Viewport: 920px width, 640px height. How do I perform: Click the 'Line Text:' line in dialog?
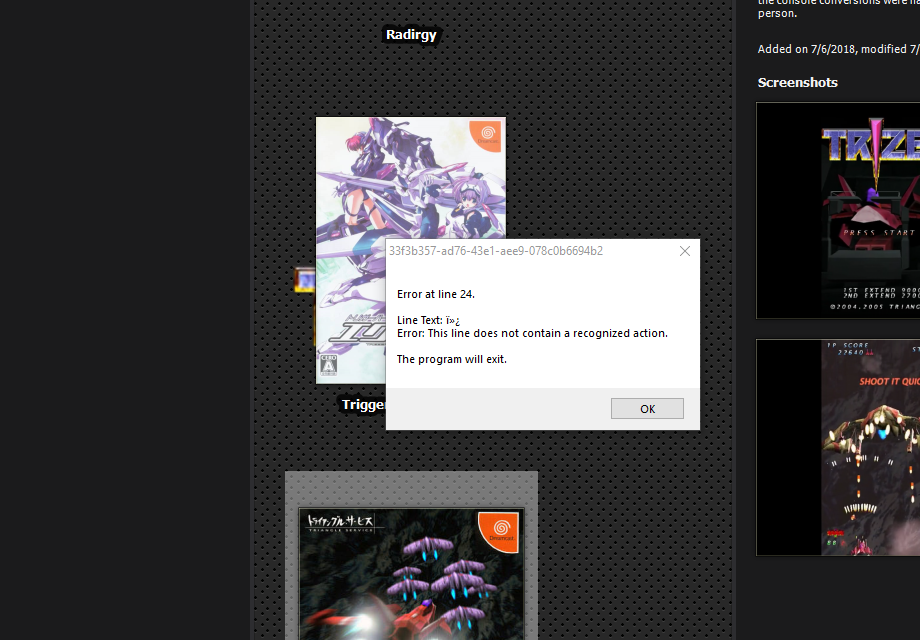[x=428, y=320]
